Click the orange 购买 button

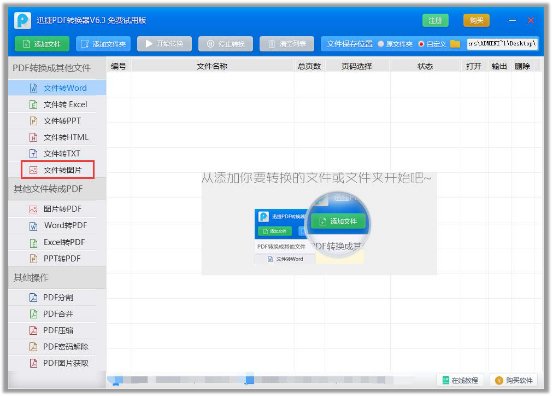pyautogui.click(x=476, y=20)
